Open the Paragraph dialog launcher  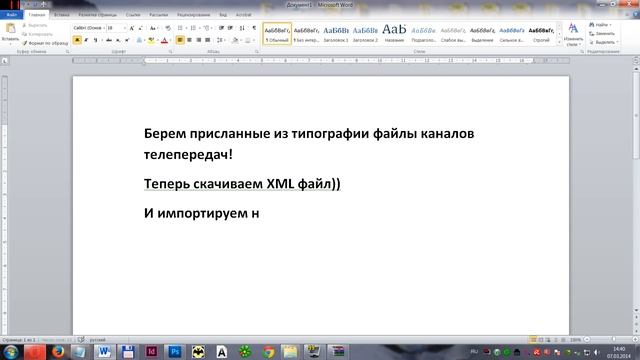[x=257, y=52]
